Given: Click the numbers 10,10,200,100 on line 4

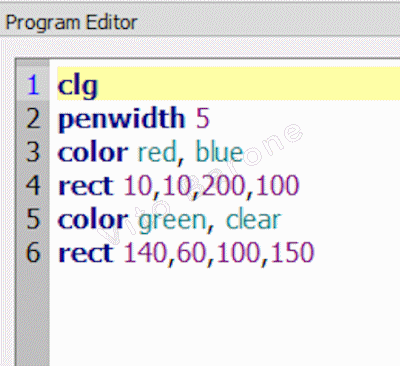Looking at the screenshot, I should pyautogui.click(x=212, y=186).
